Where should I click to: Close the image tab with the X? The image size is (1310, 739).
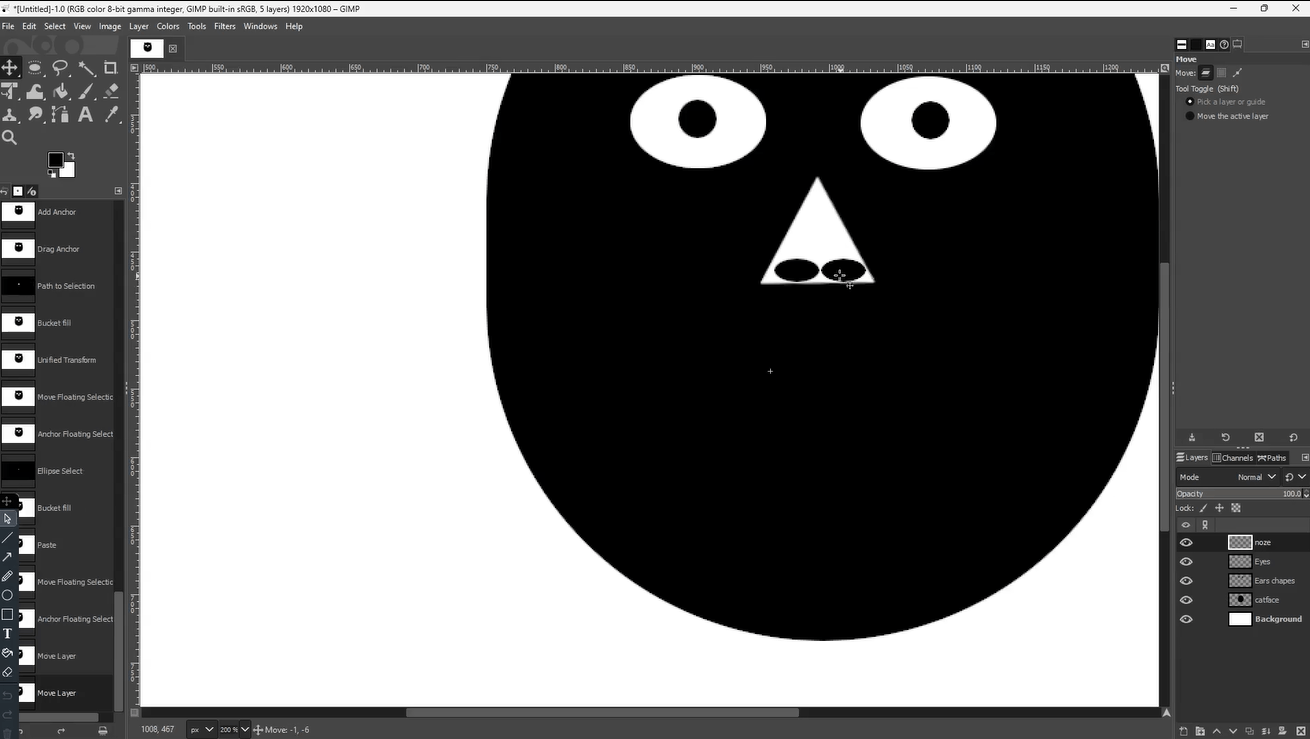tap(172, 48)
